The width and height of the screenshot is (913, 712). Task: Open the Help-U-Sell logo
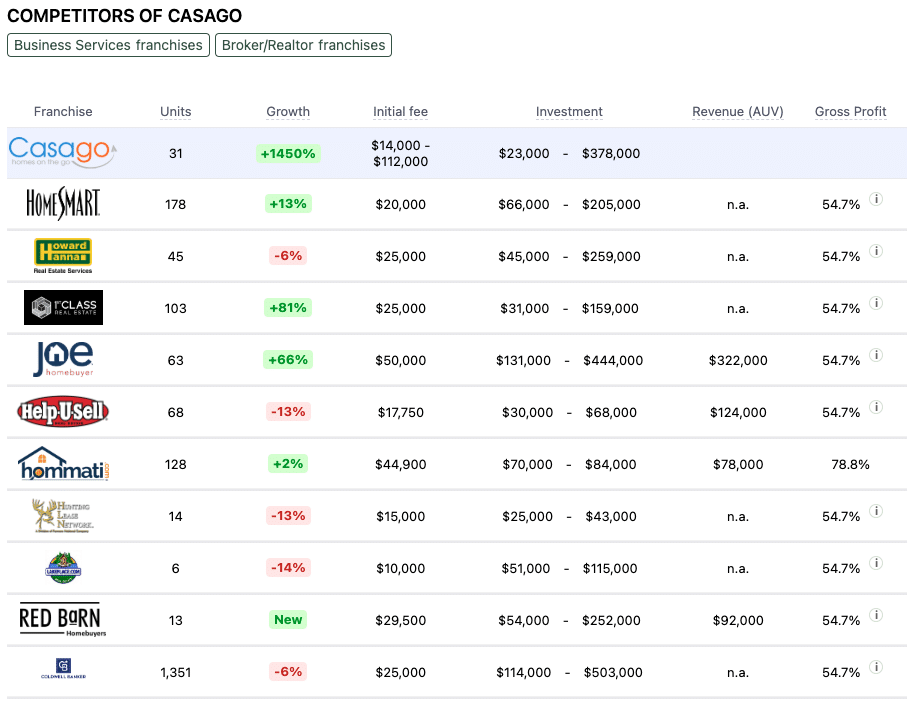coord(63,412)
